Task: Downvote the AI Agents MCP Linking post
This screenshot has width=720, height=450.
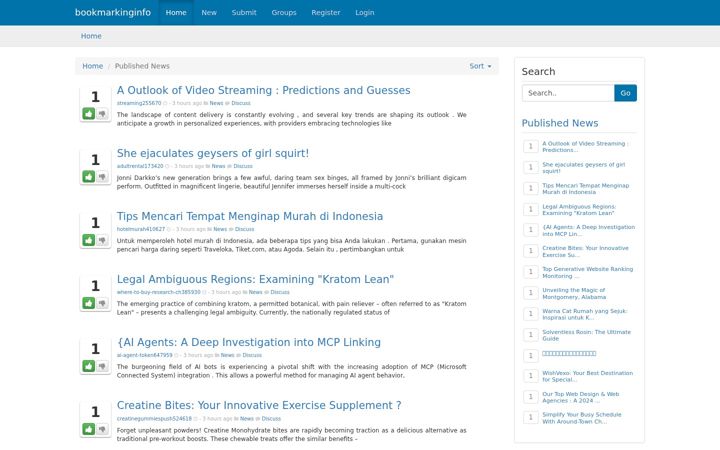Action: coord(102,366)
